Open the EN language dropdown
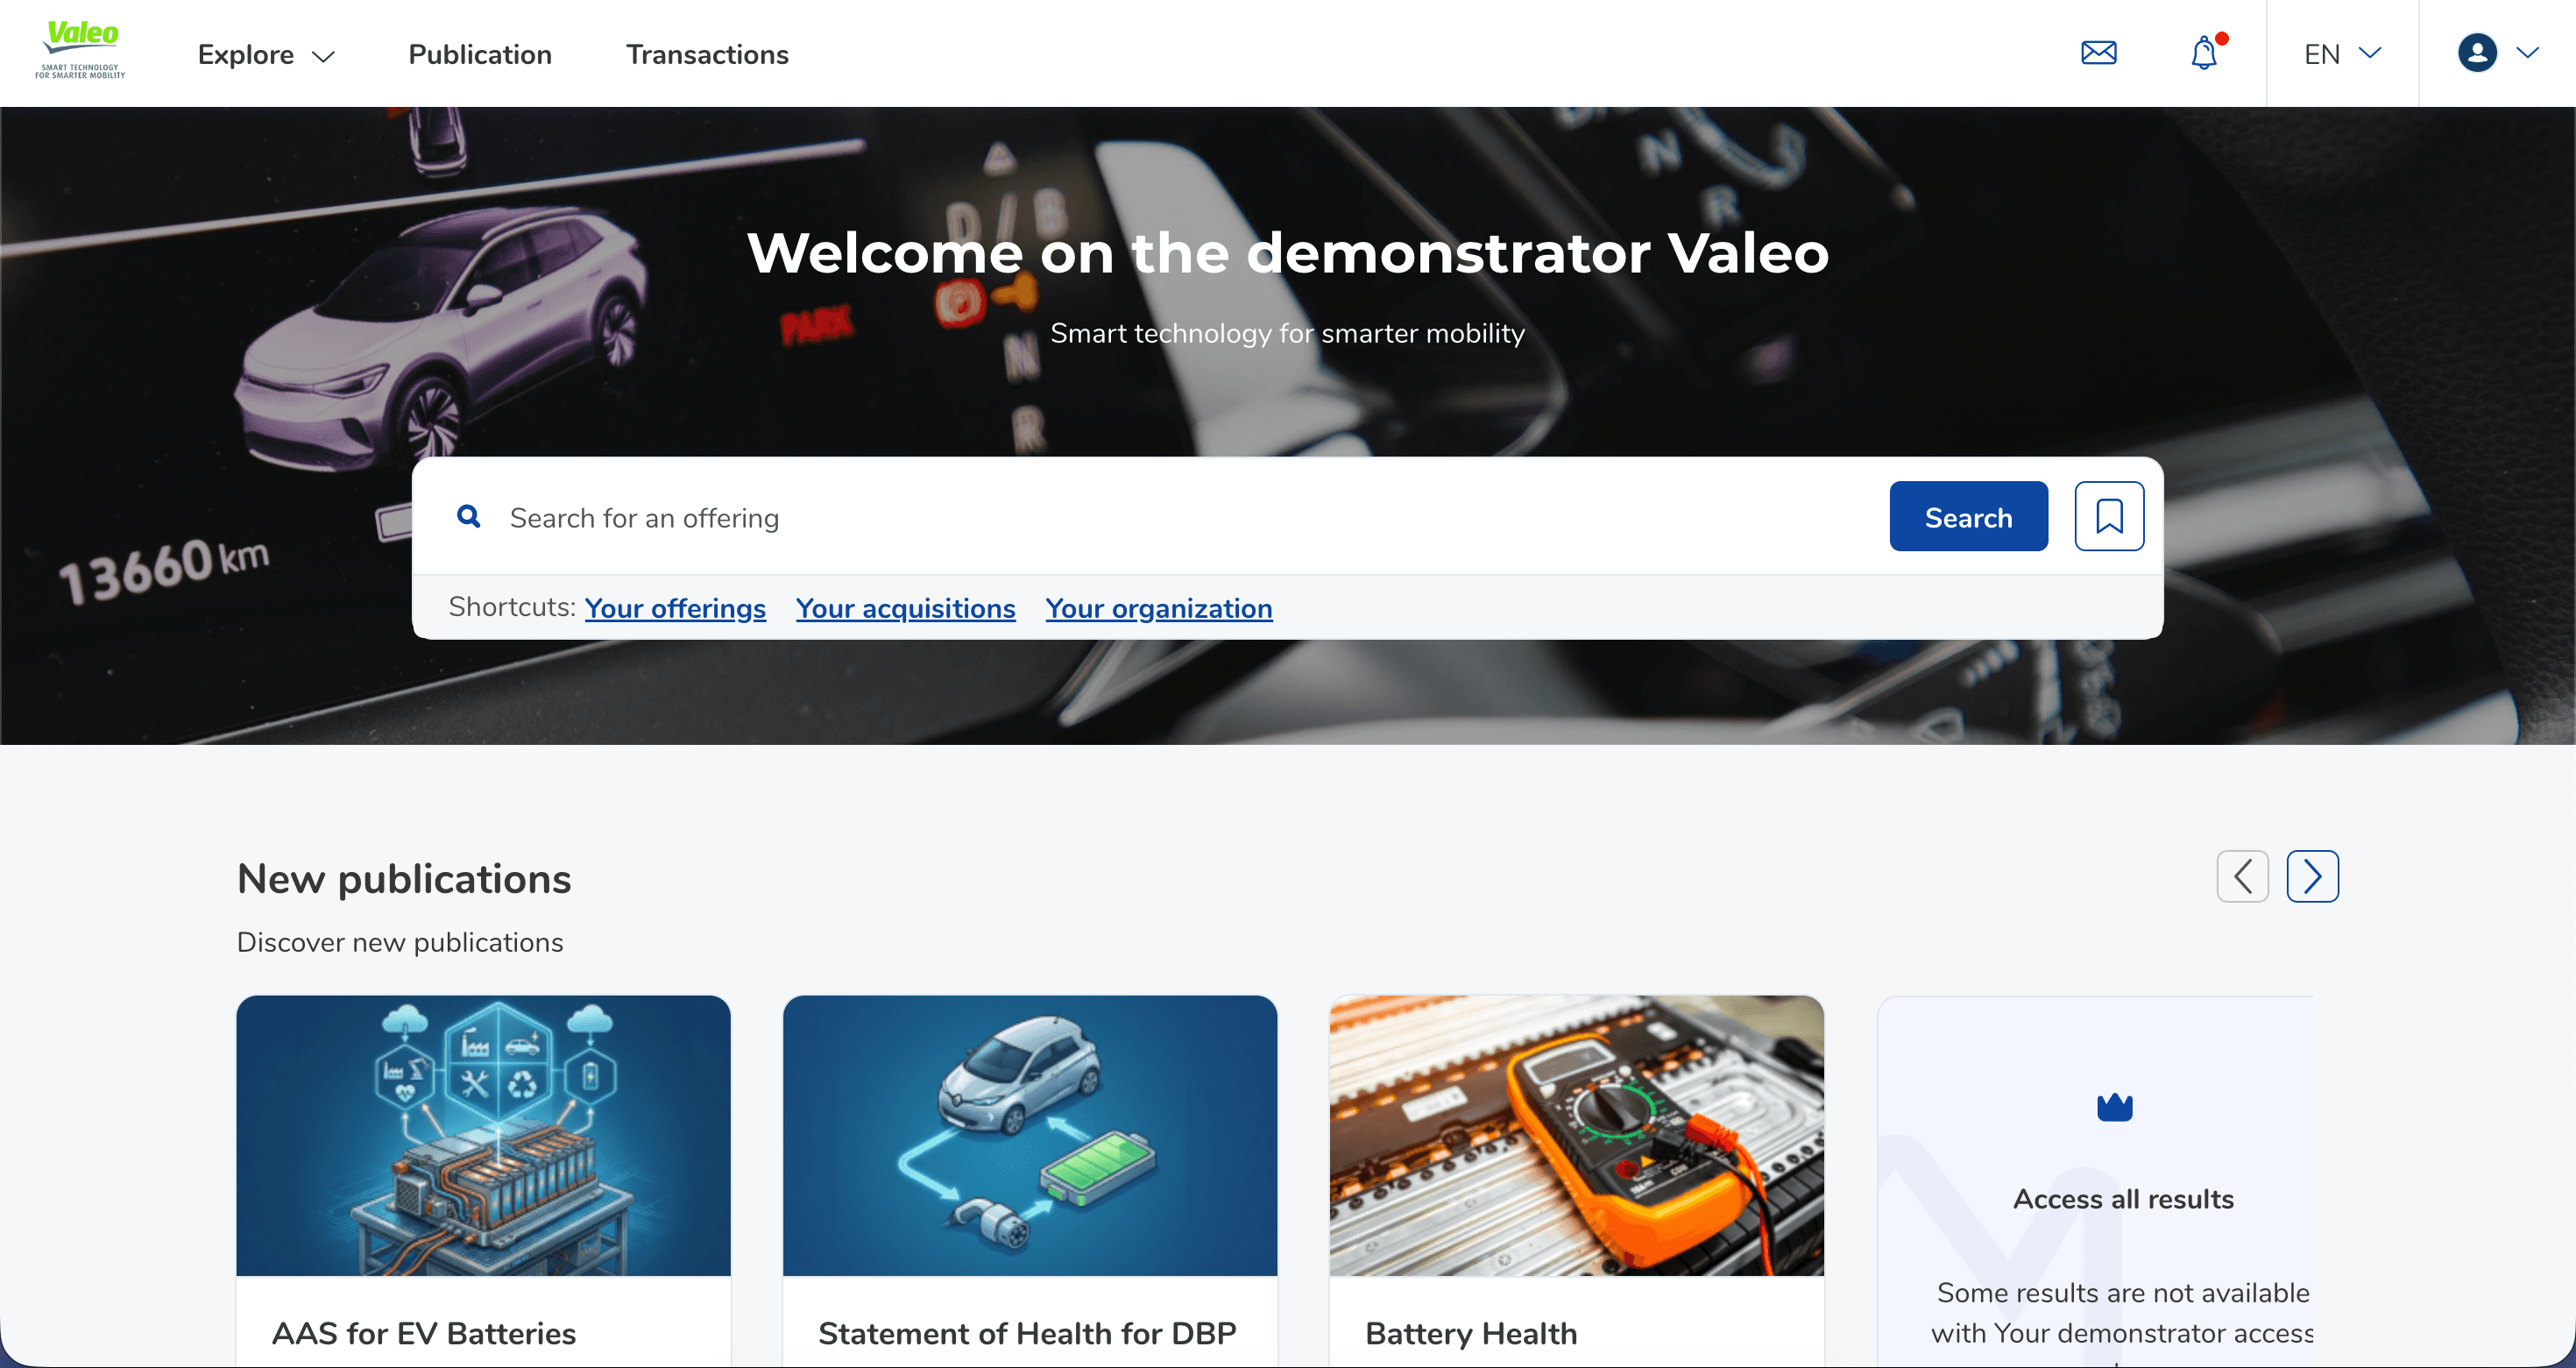 [x=2340, y=54]
